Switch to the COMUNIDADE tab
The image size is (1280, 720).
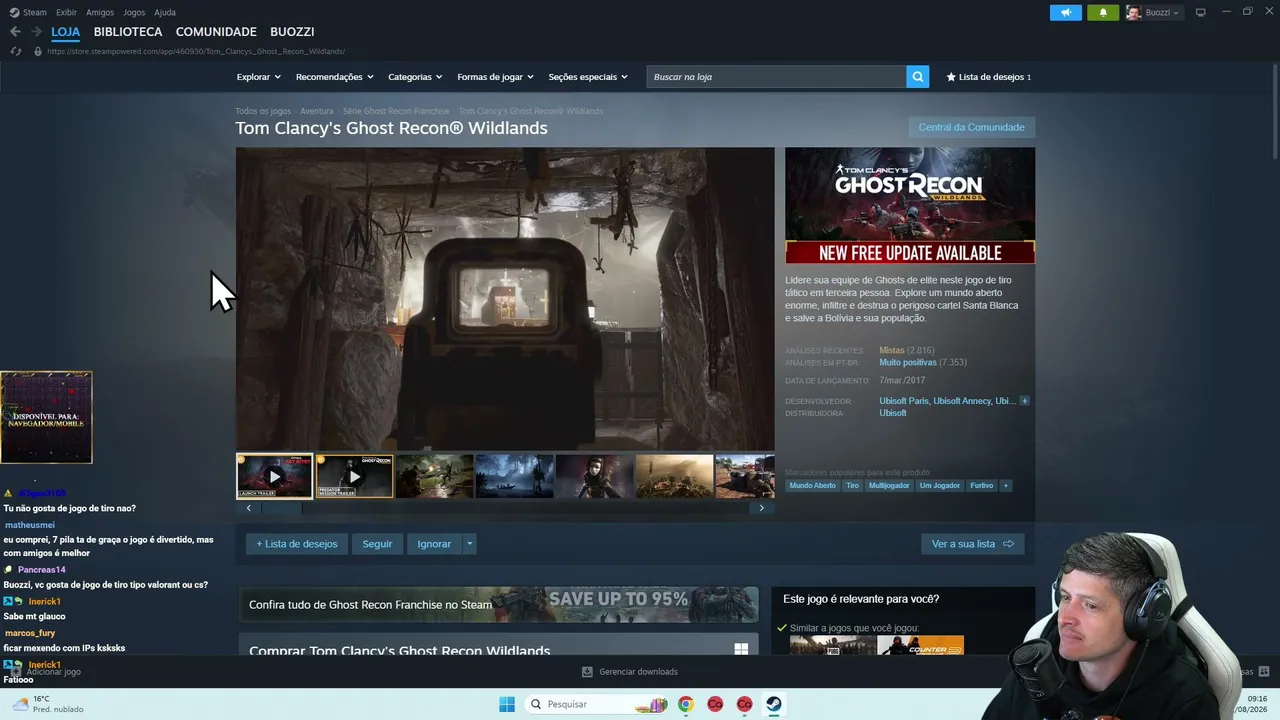tap(216, 32)
